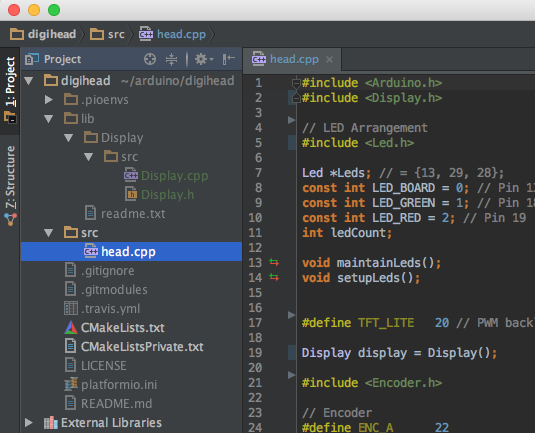Click the .pioenvs folder icon
Screen dimensions: 535x433
point(71,99)
